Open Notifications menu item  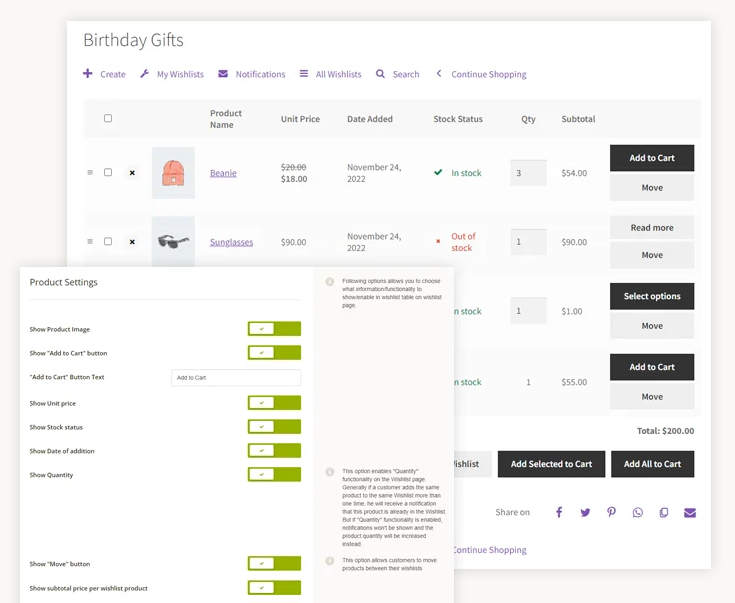pos(260,74)
